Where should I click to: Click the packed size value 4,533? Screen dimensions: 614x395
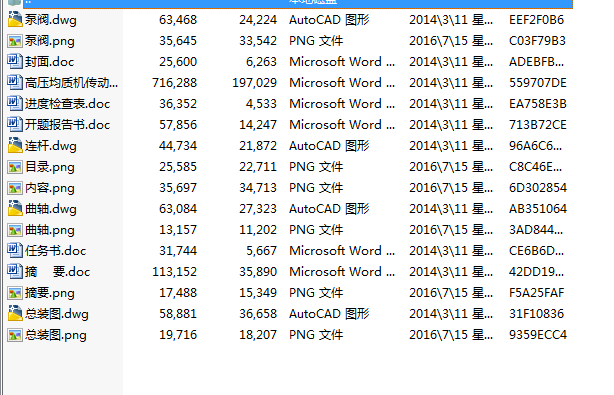(262, 104)
